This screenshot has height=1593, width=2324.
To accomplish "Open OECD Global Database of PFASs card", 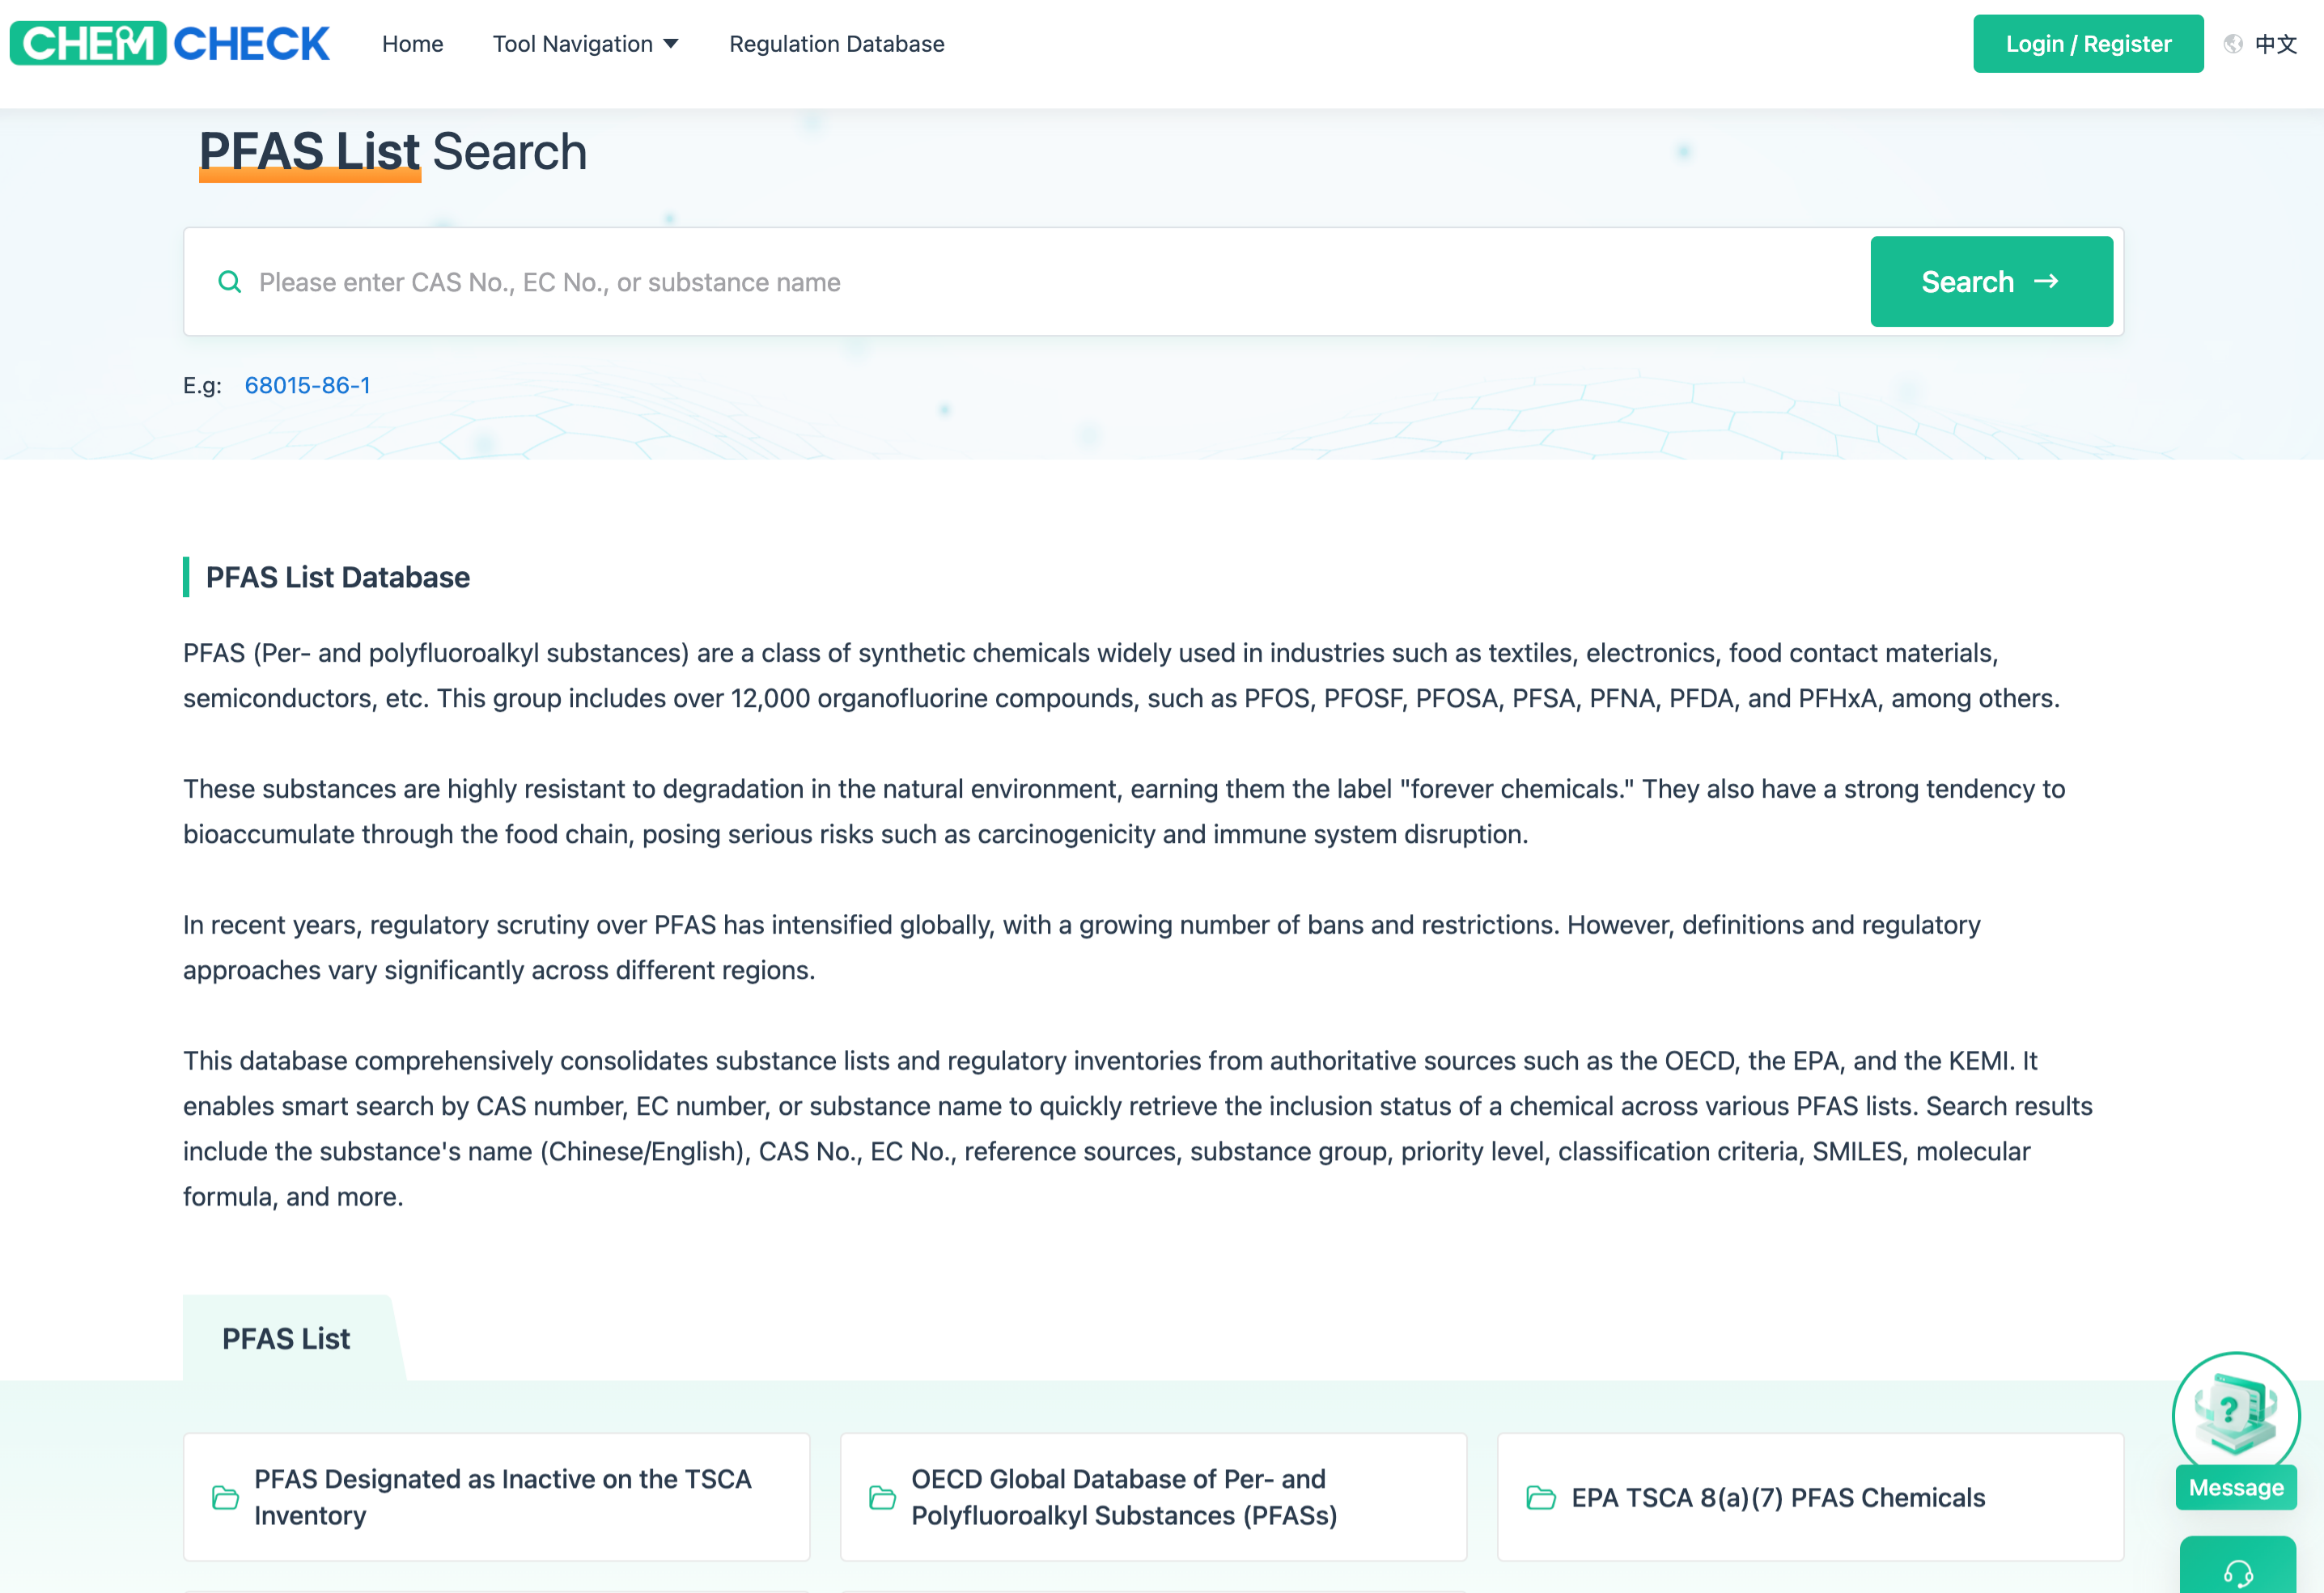I will tap(1153, 1497).
